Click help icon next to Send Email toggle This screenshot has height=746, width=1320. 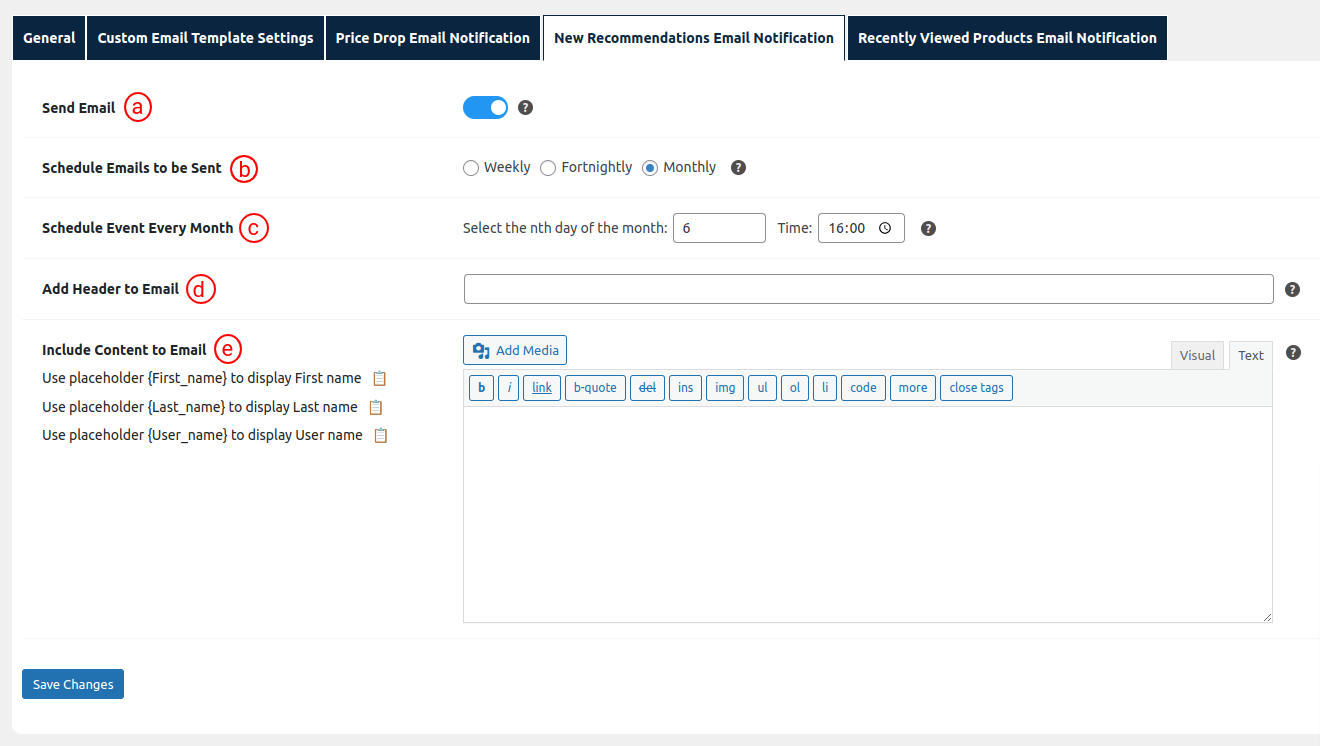point(526,108)
